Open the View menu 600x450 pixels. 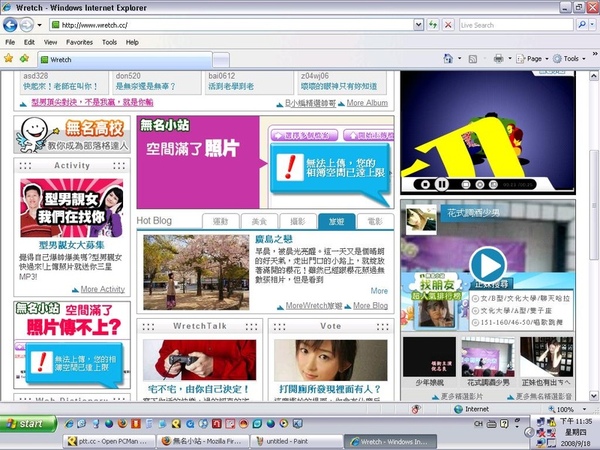51,42
